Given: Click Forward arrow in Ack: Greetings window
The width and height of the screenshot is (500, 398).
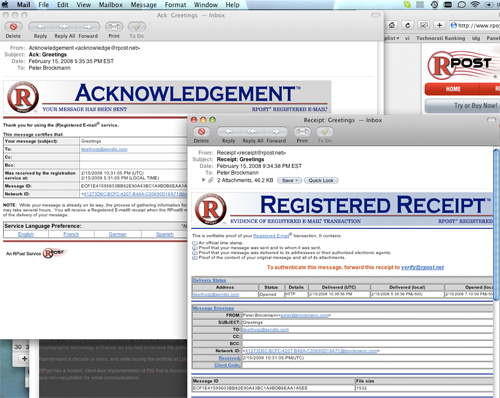Looking at the screenshot, I should click(x=88, y=27).
